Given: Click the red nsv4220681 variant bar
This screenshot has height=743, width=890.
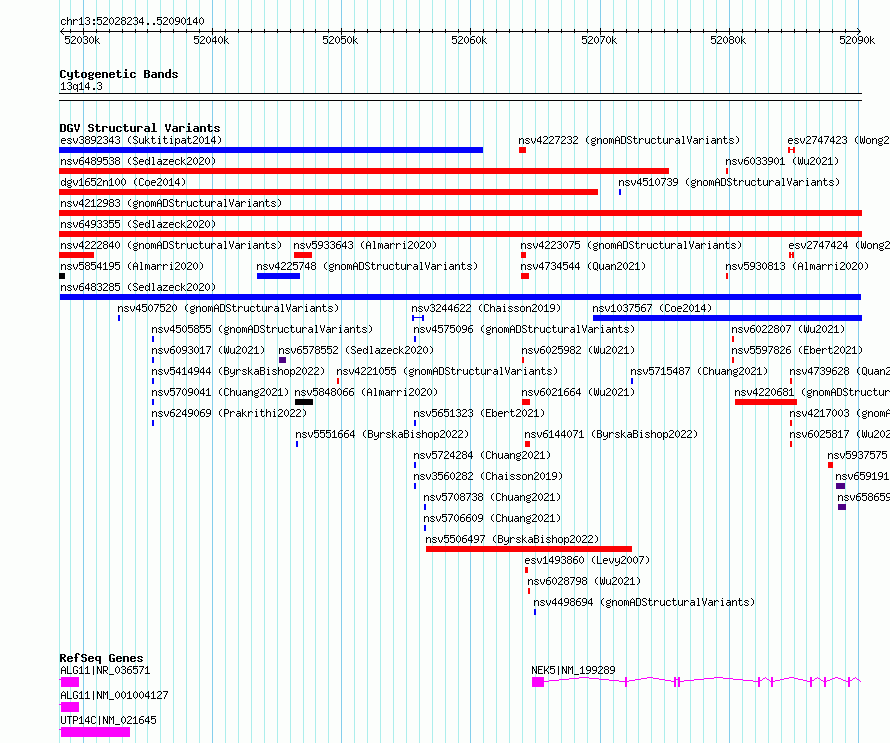Looking at the screenshot, I should coord(766,402).
